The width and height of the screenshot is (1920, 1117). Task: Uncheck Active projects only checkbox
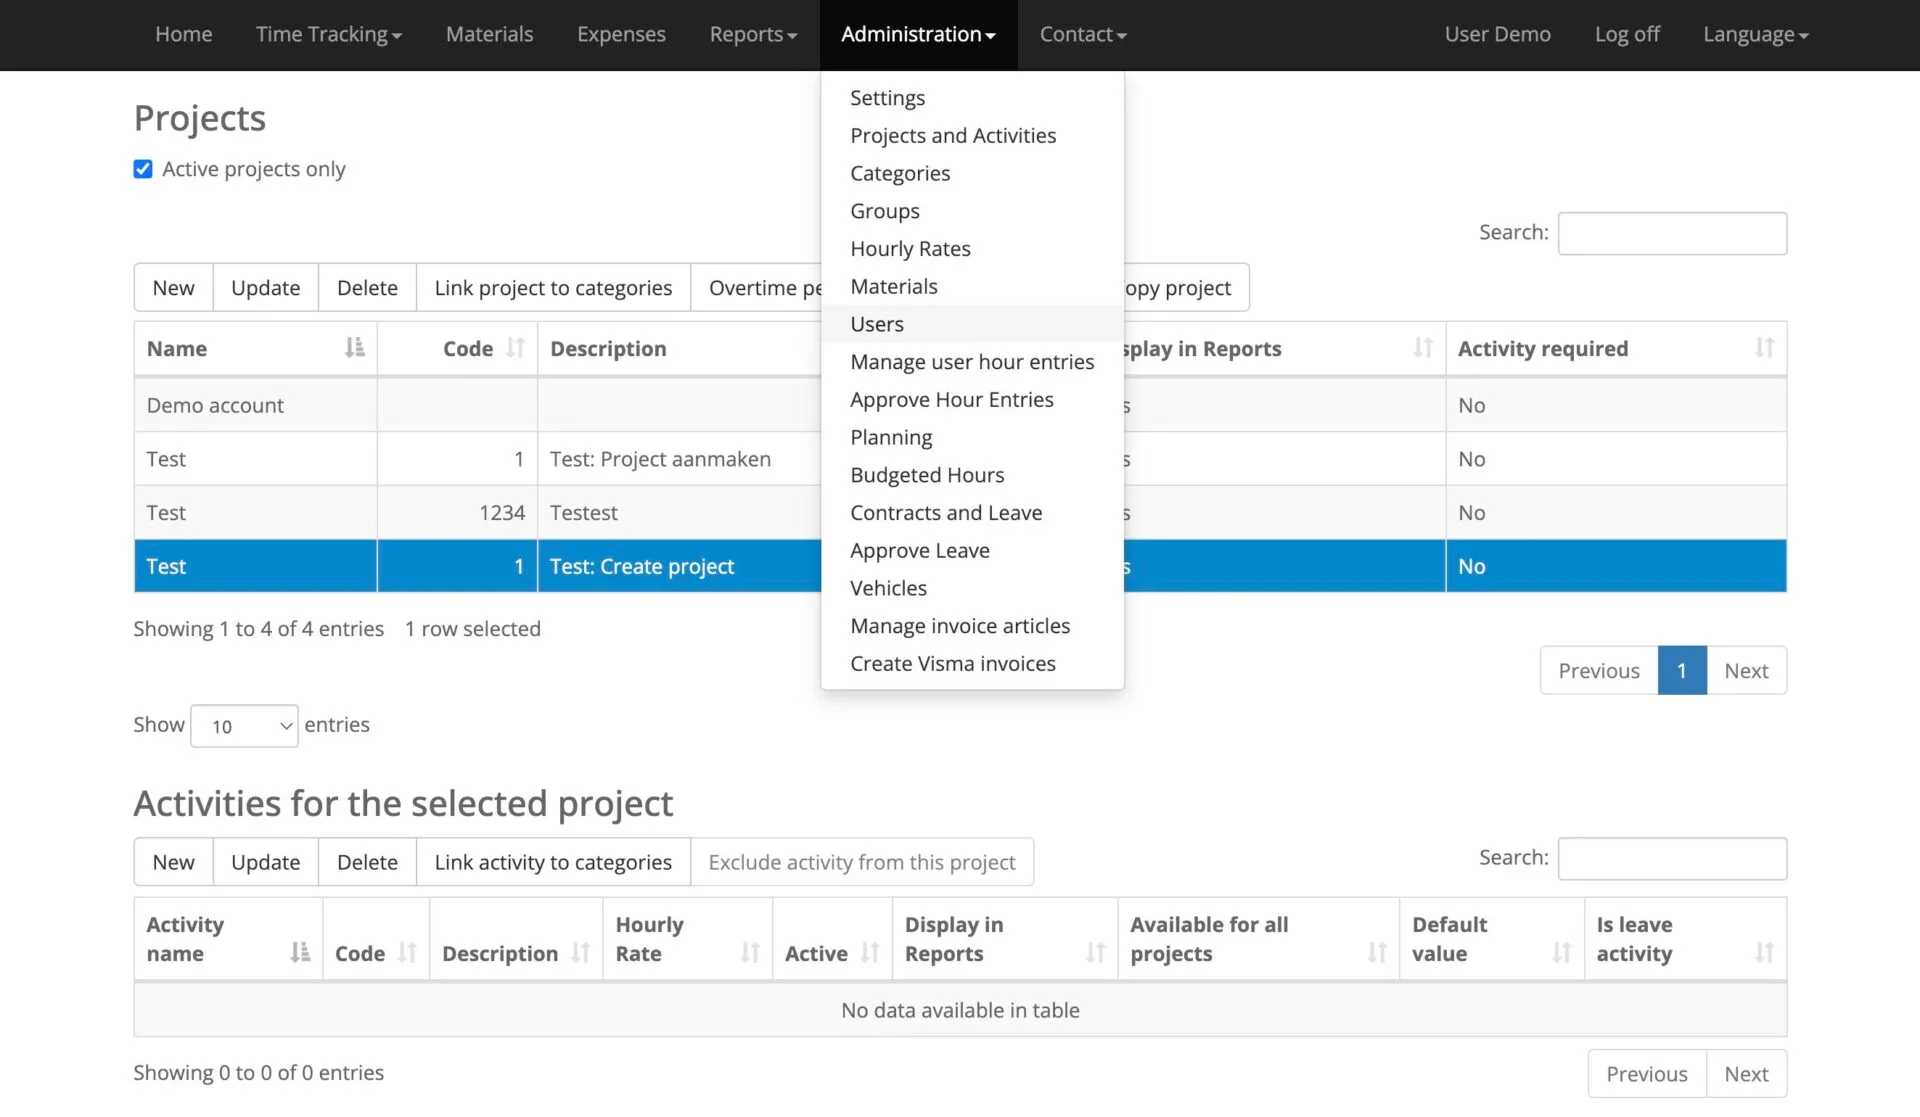coord(143,169)
